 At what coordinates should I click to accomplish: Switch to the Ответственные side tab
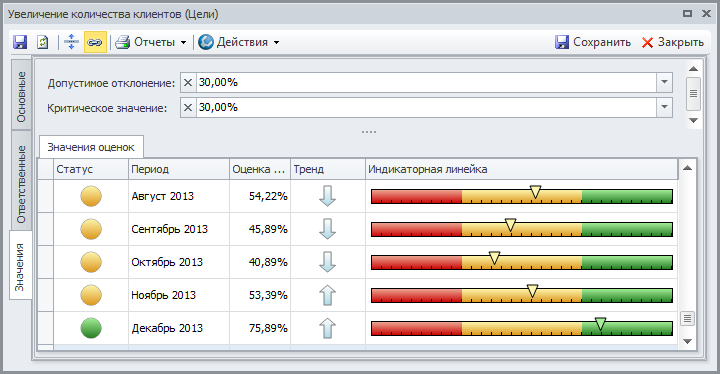(21, 182)
